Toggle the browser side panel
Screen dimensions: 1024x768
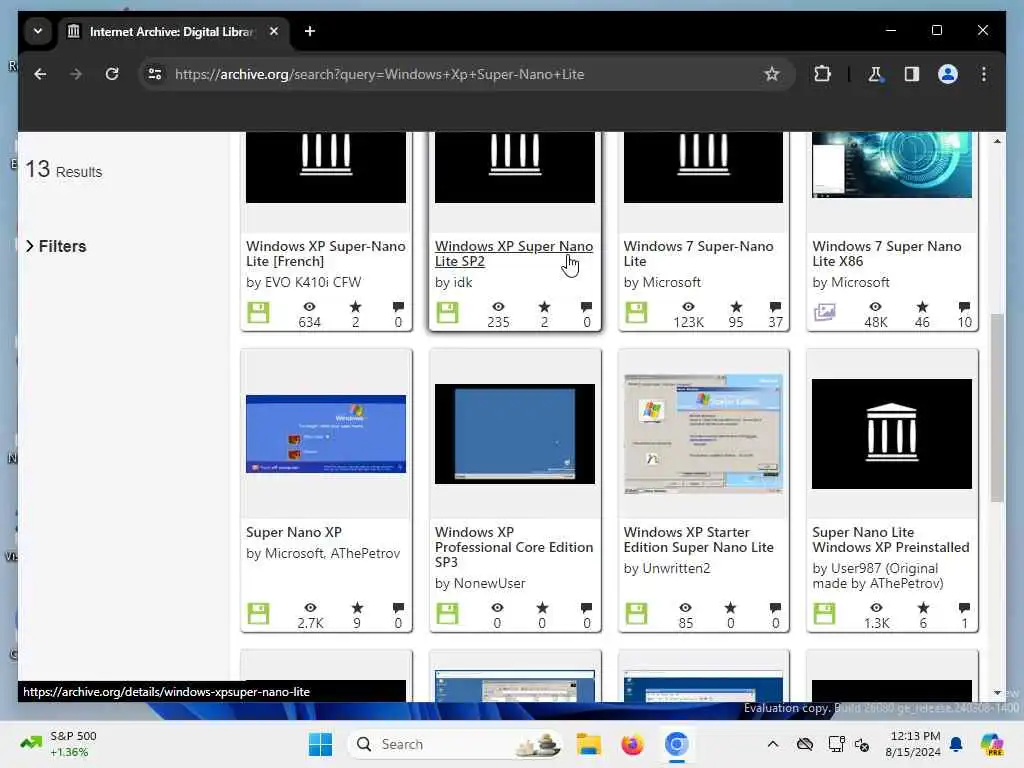912,74
